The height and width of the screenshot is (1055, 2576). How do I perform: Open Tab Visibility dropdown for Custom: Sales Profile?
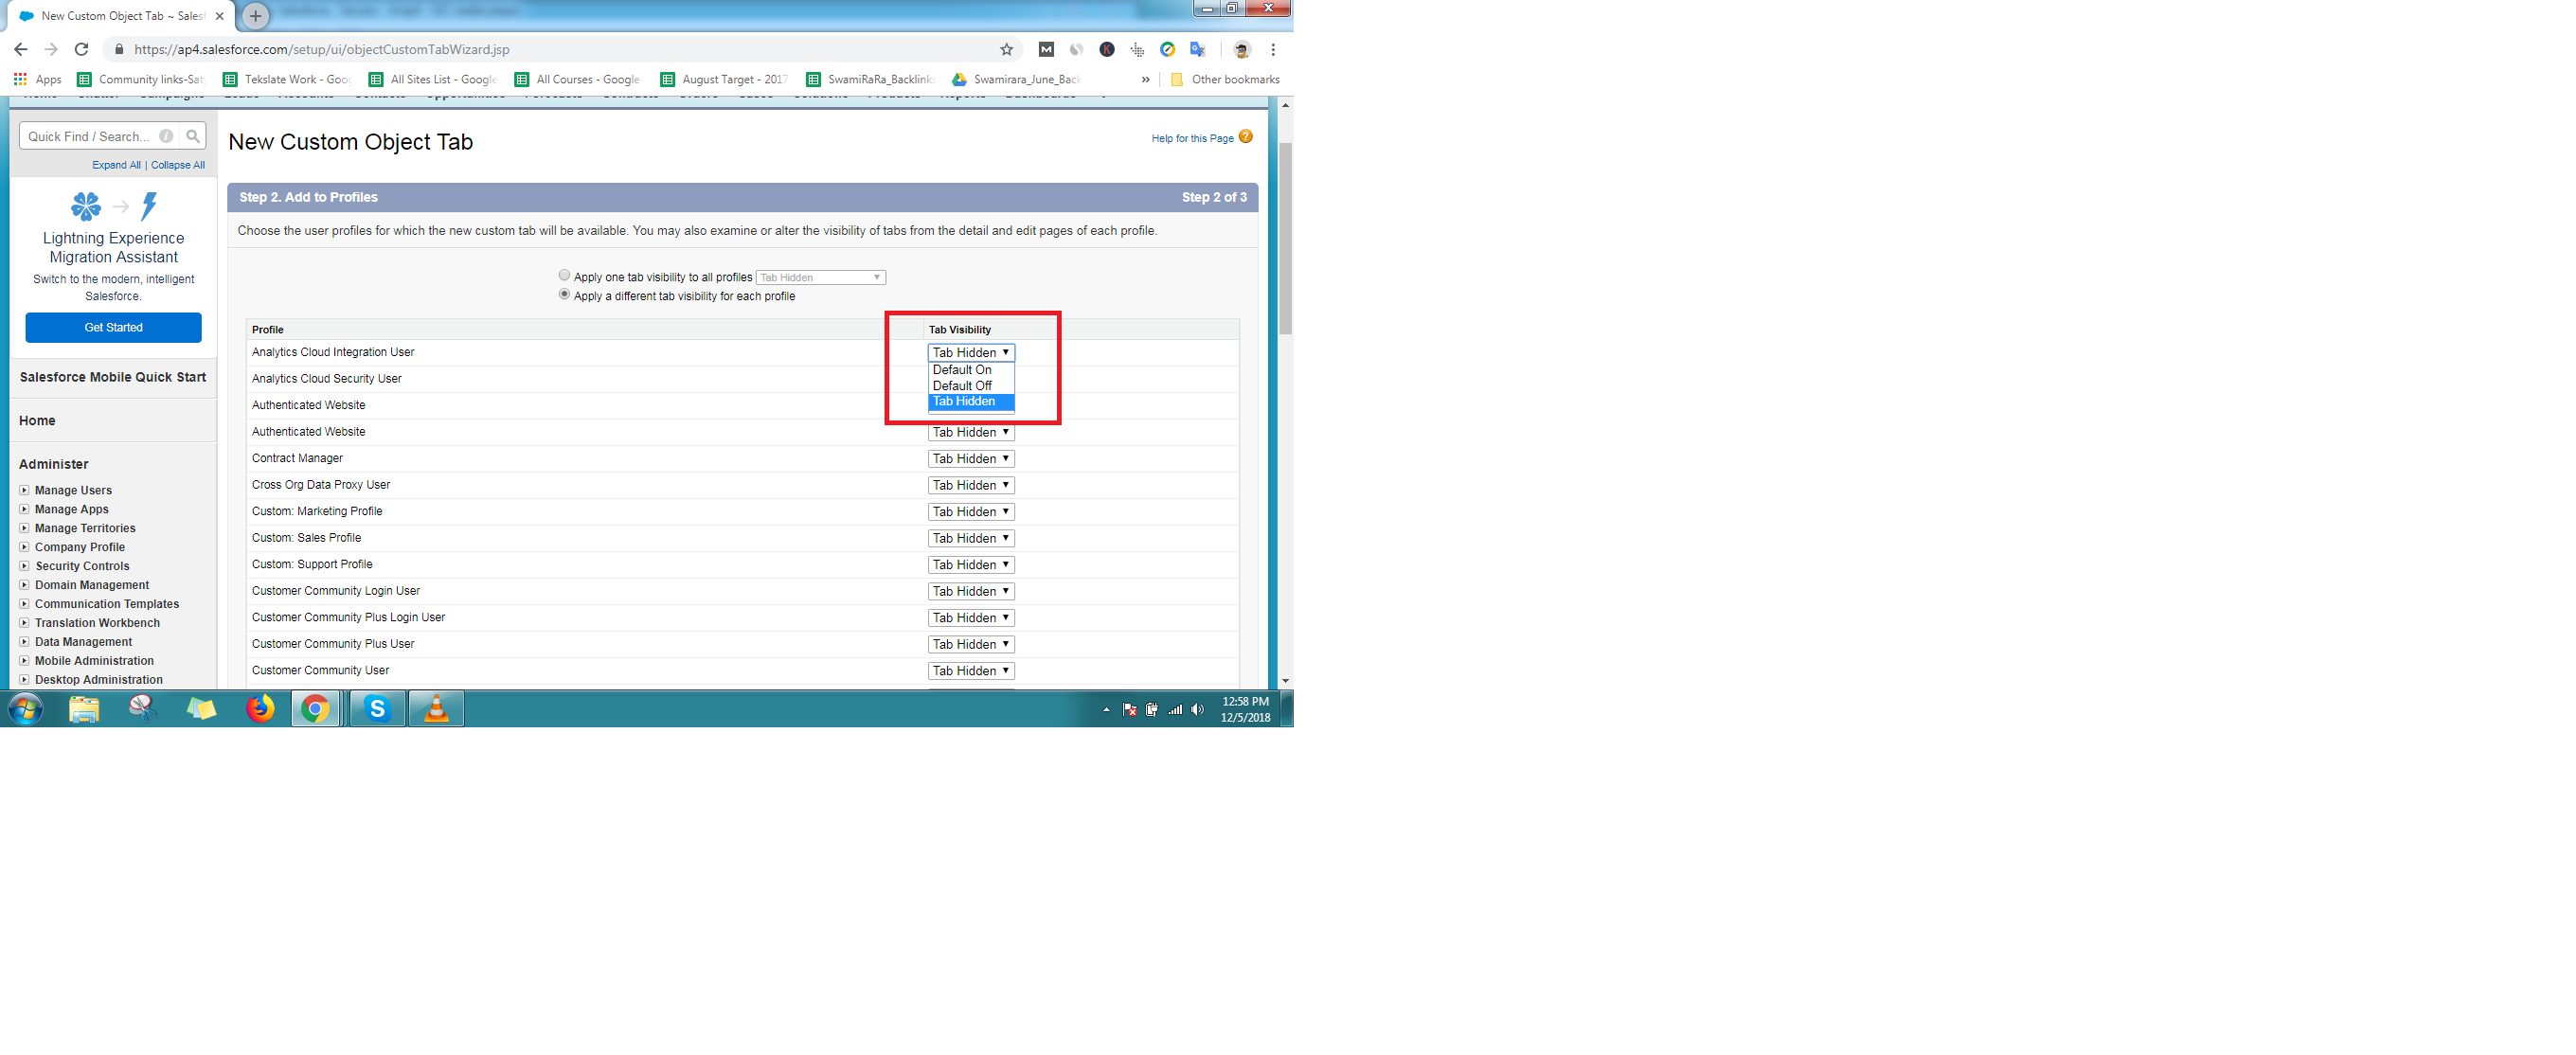click(971, 538)
